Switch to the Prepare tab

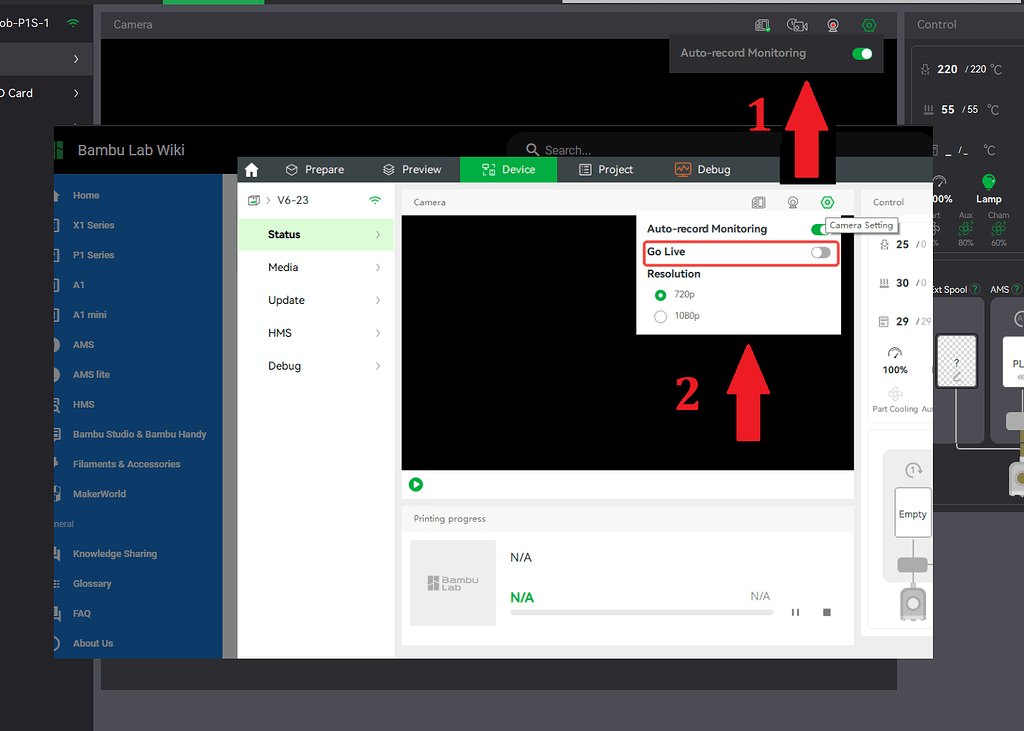pyautogui.click(x=315, y=170)
